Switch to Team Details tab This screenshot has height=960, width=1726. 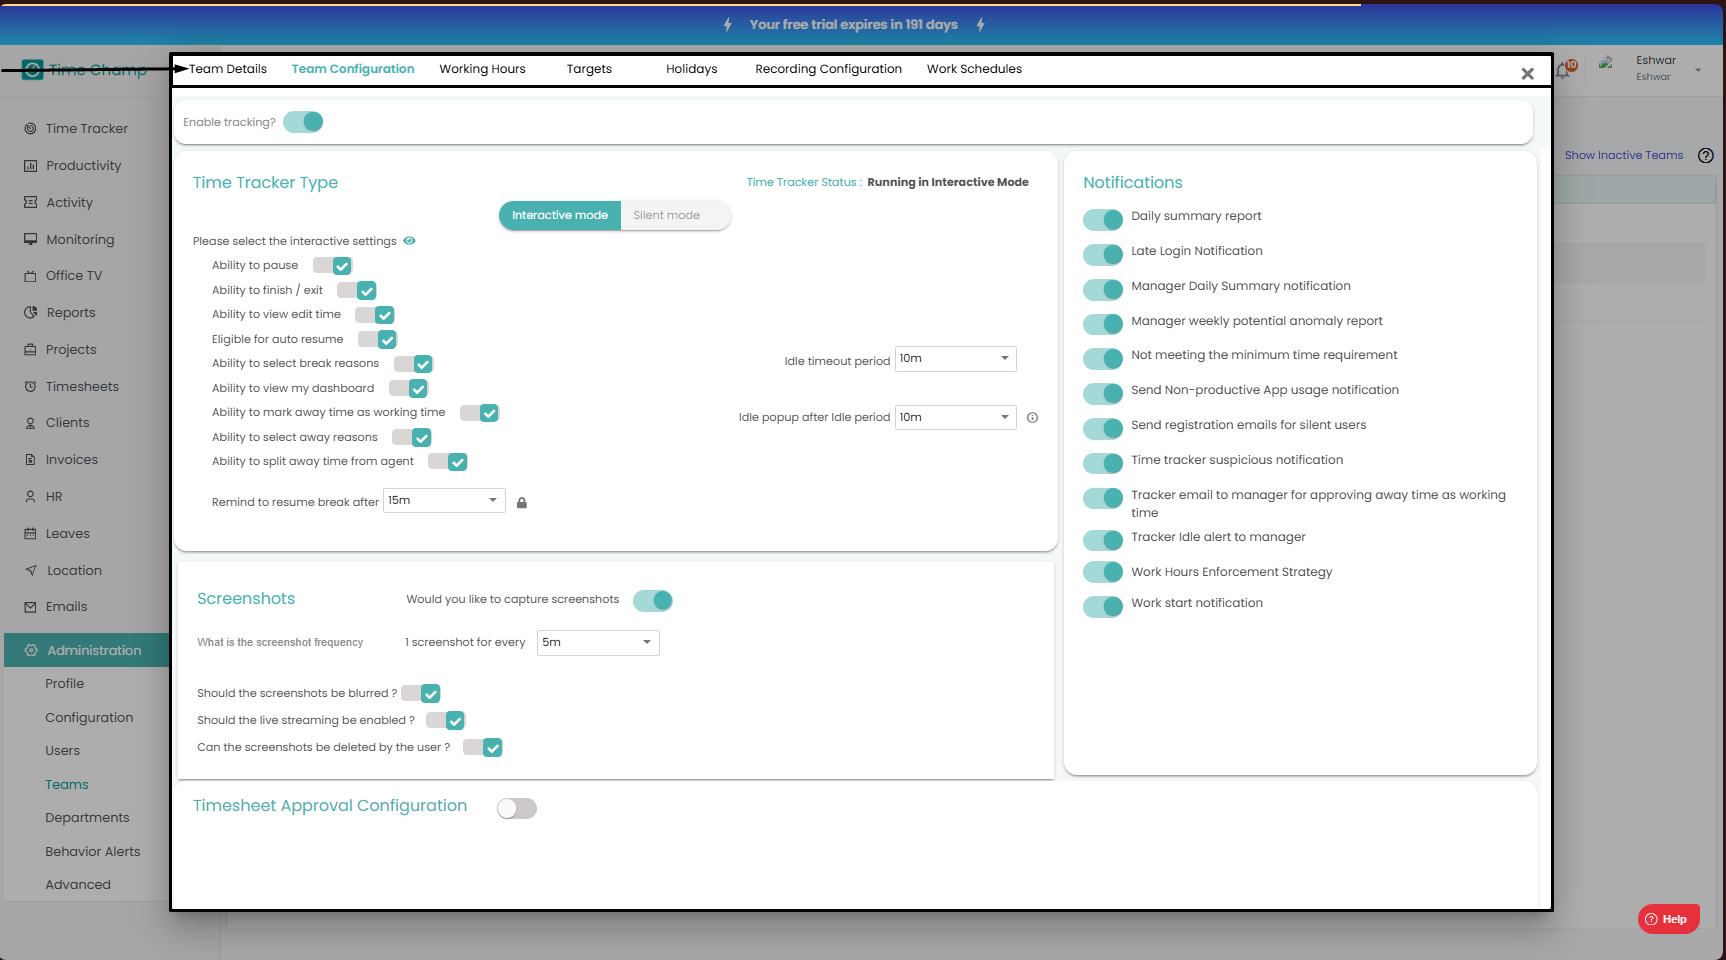(228, 69)
